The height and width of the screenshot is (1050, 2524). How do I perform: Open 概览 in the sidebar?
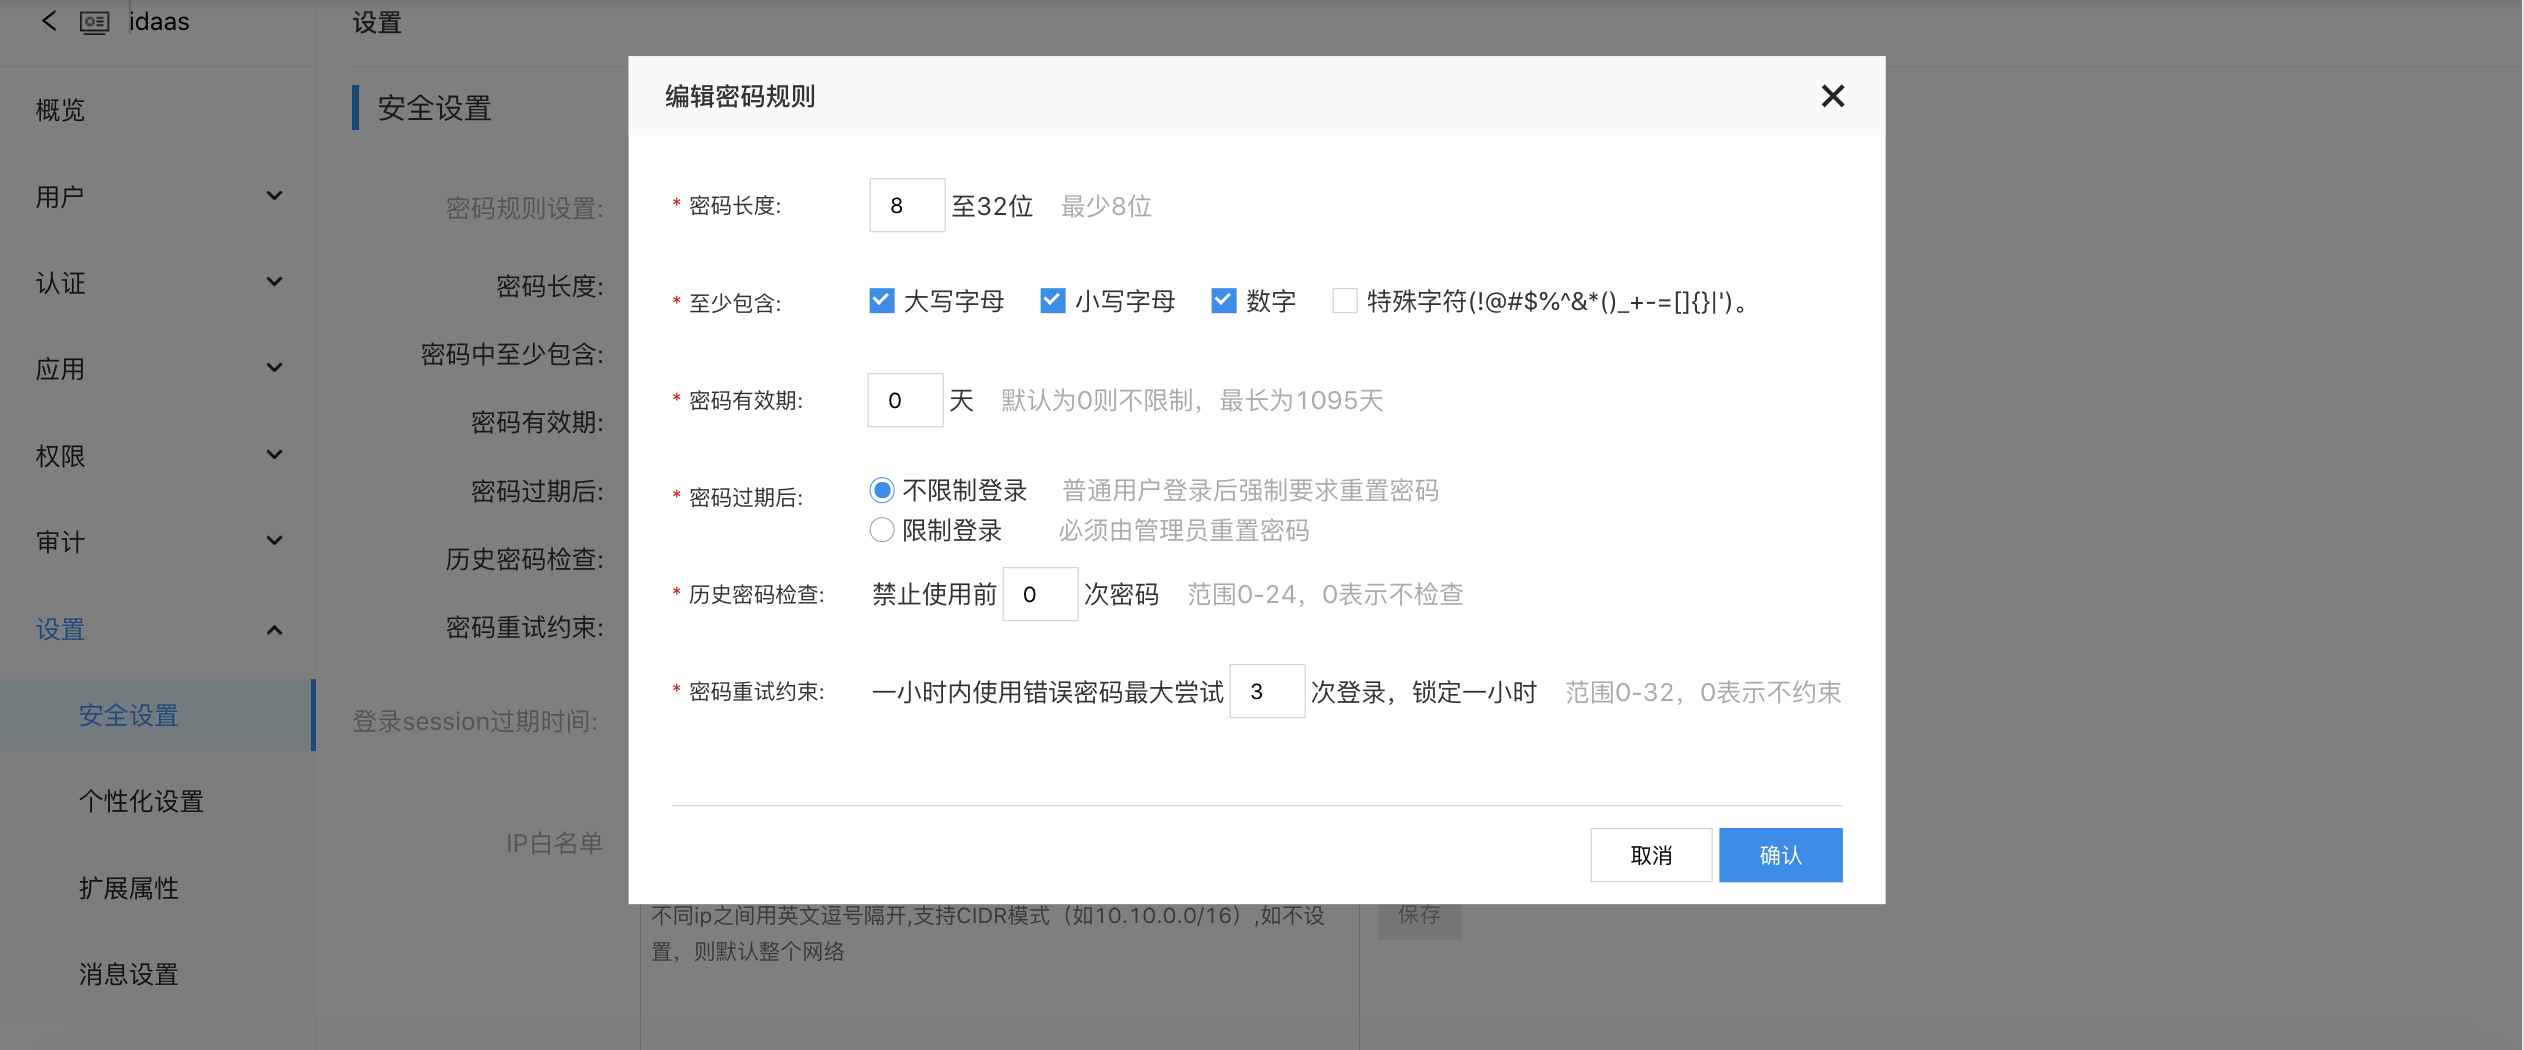coord(60,110)
